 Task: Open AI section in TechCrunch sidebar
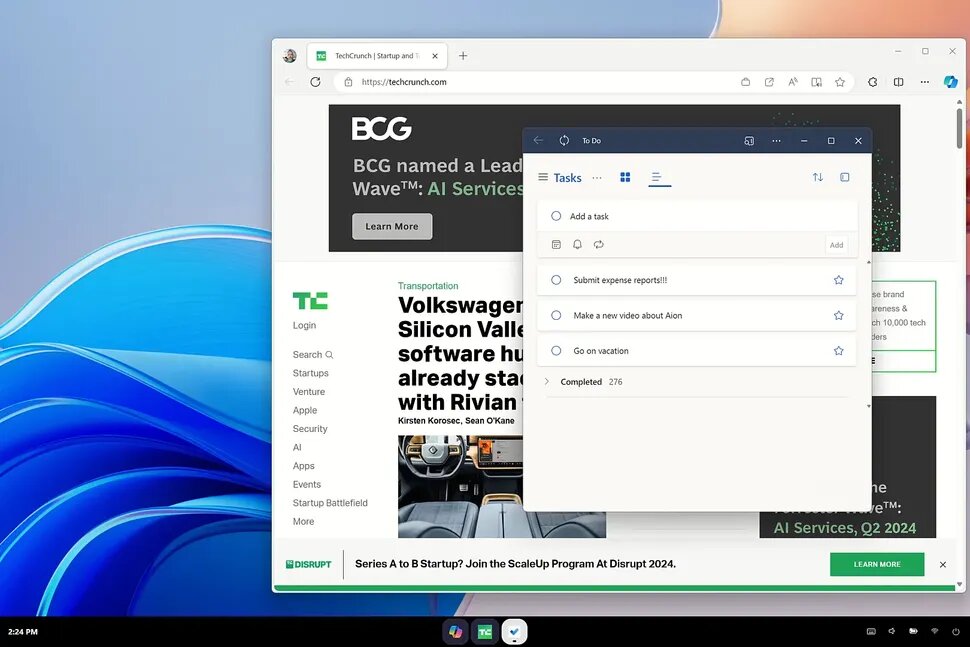[x=297, y=447]
